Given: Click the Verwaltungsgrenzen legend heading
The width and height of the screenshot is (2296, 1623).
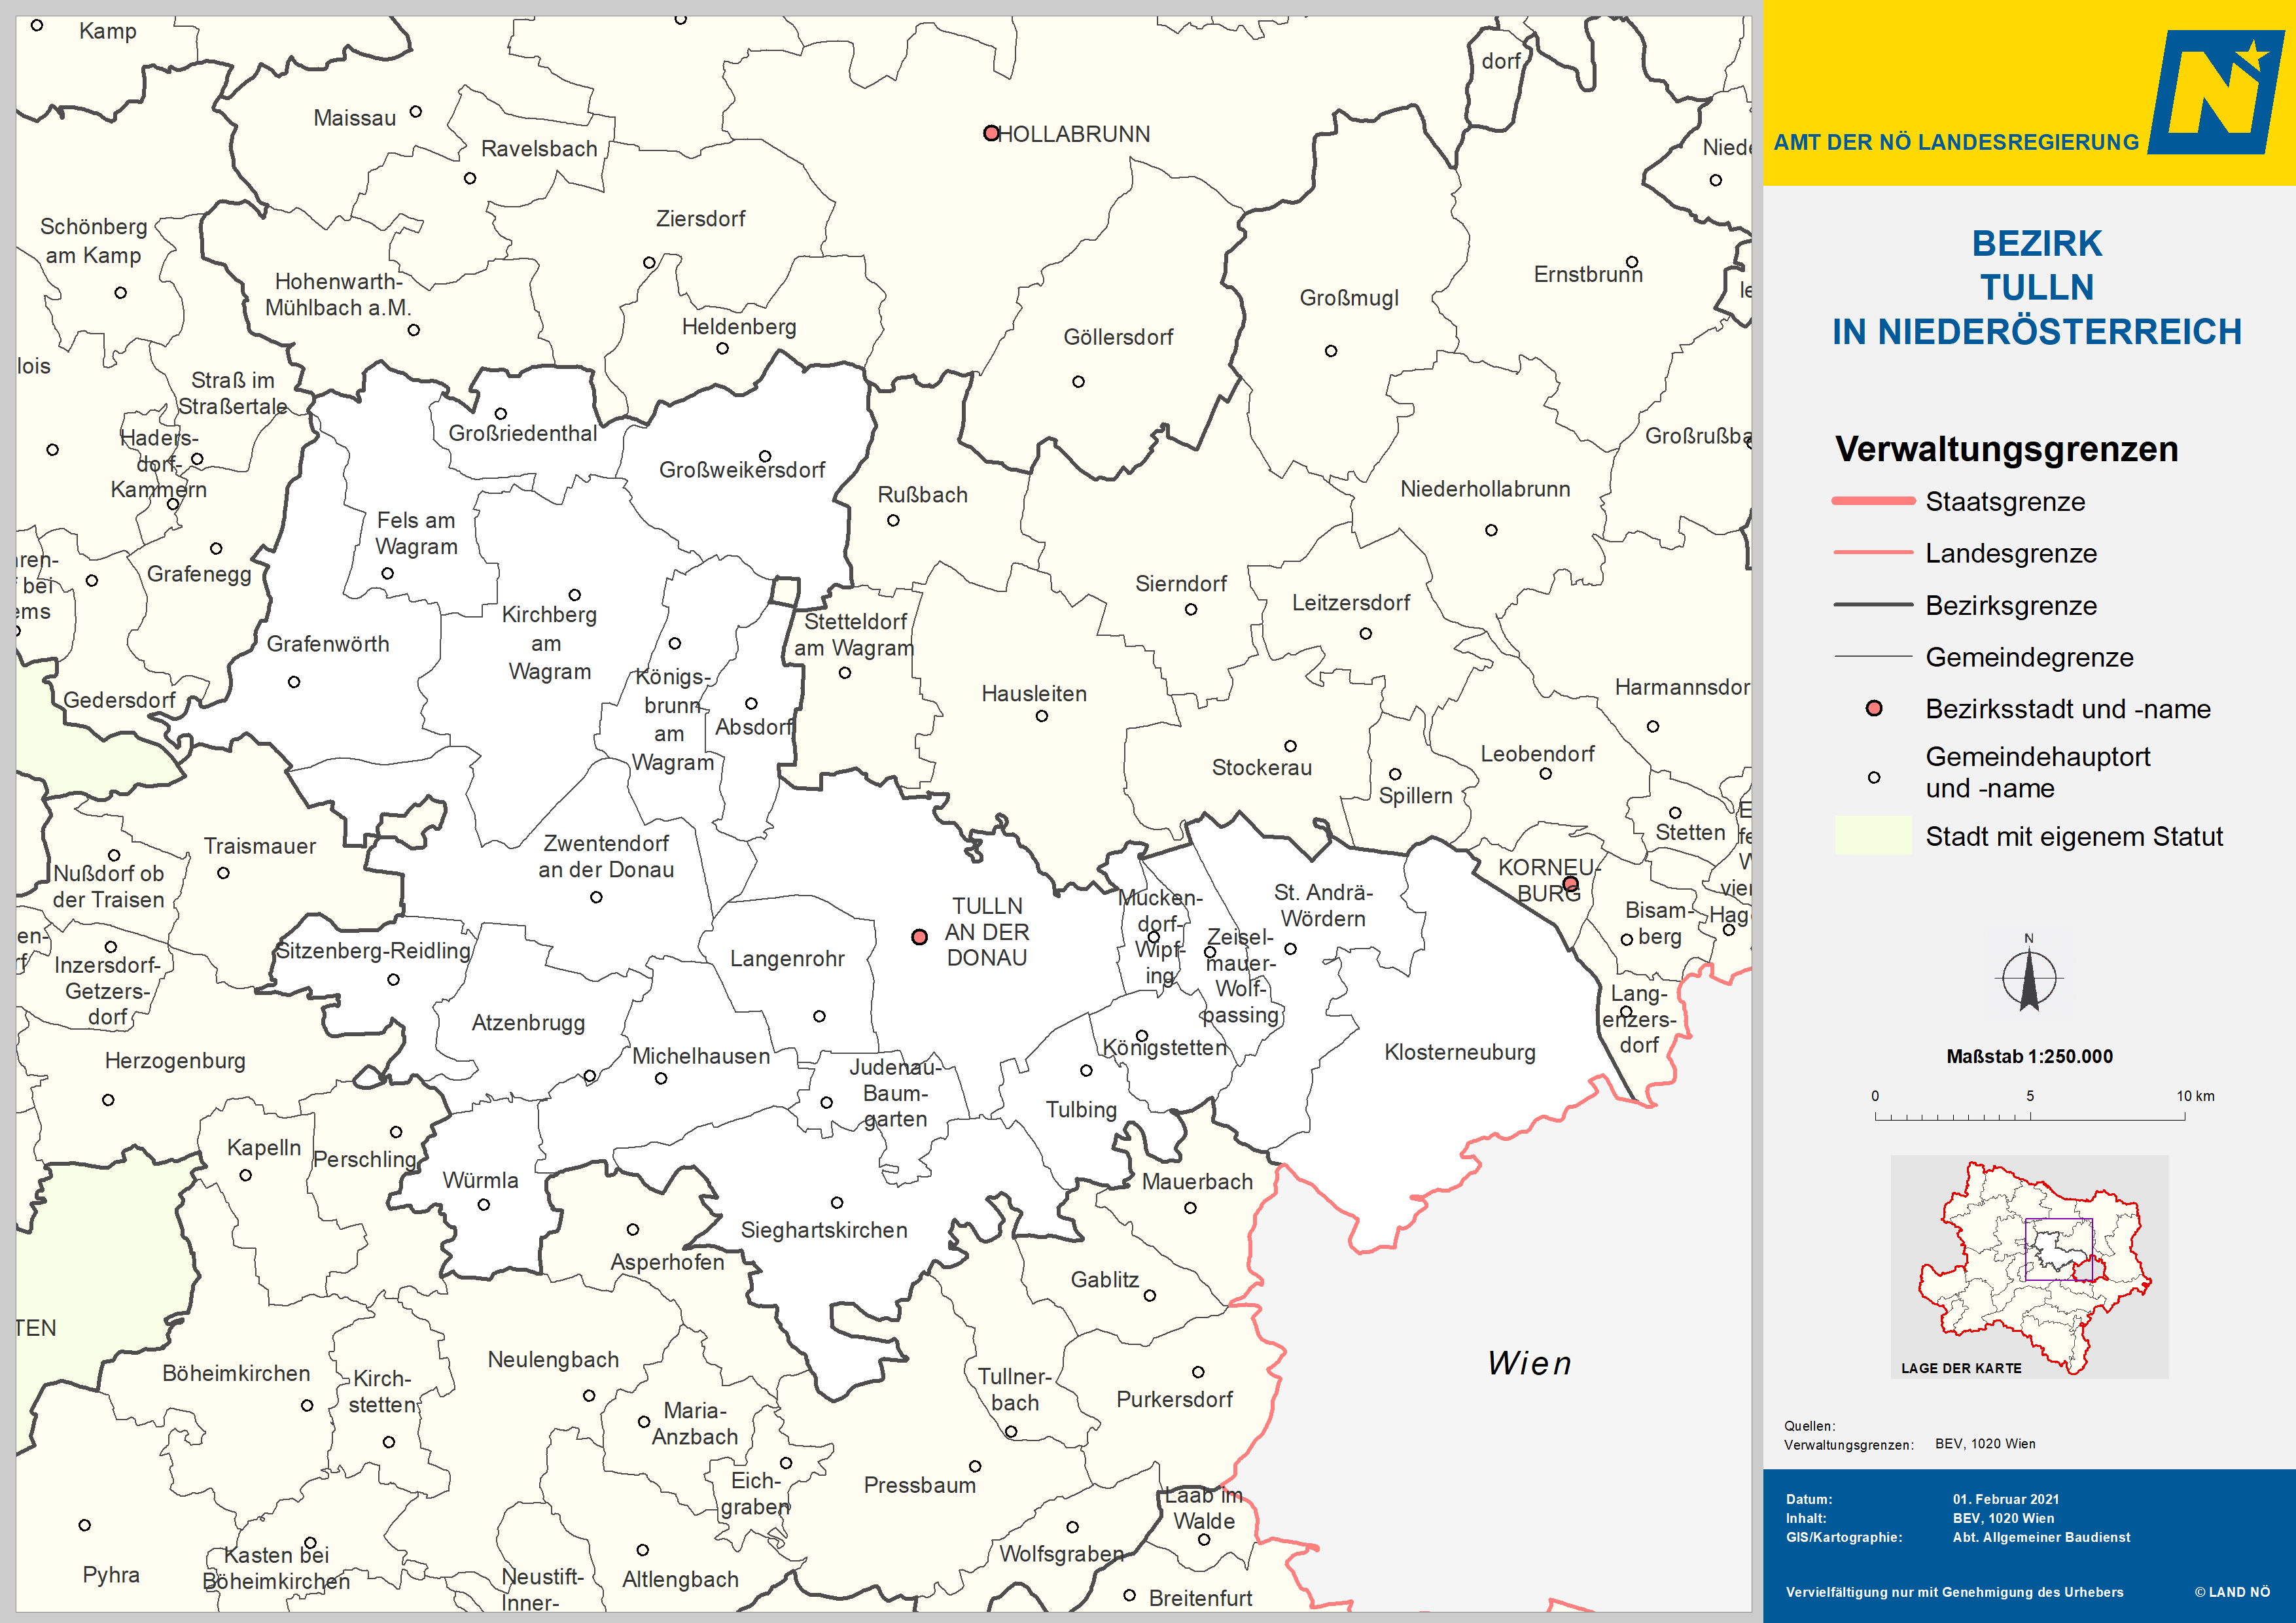Looking at the screenshot, I should 2006,449.
